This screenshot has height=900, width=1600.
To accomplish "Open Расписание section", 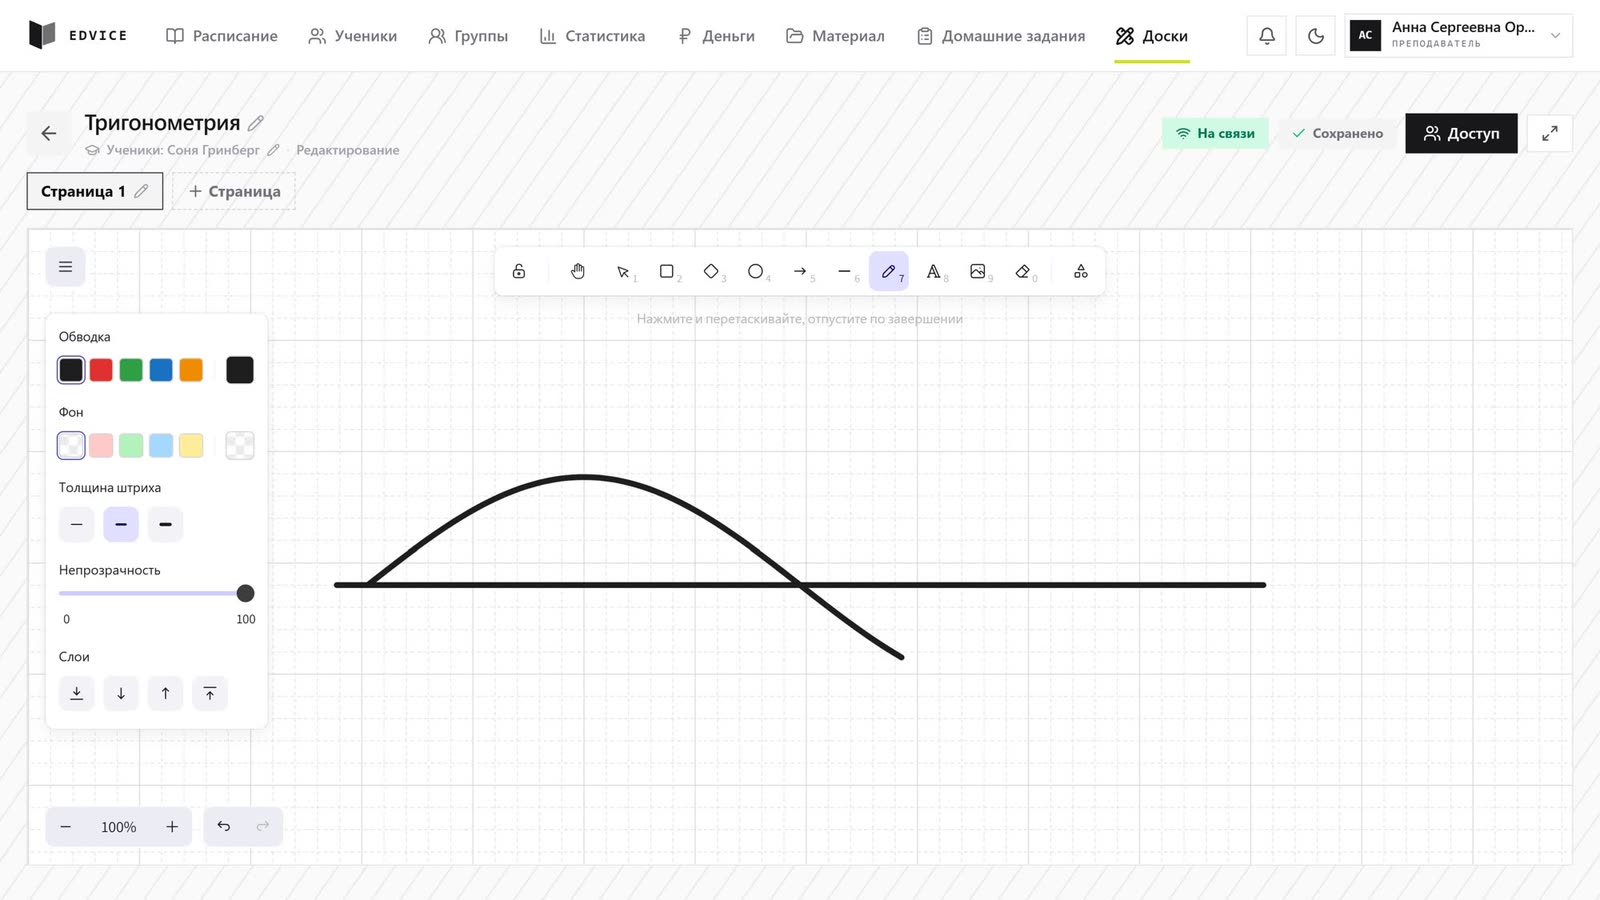I will (x=222, y=36).
